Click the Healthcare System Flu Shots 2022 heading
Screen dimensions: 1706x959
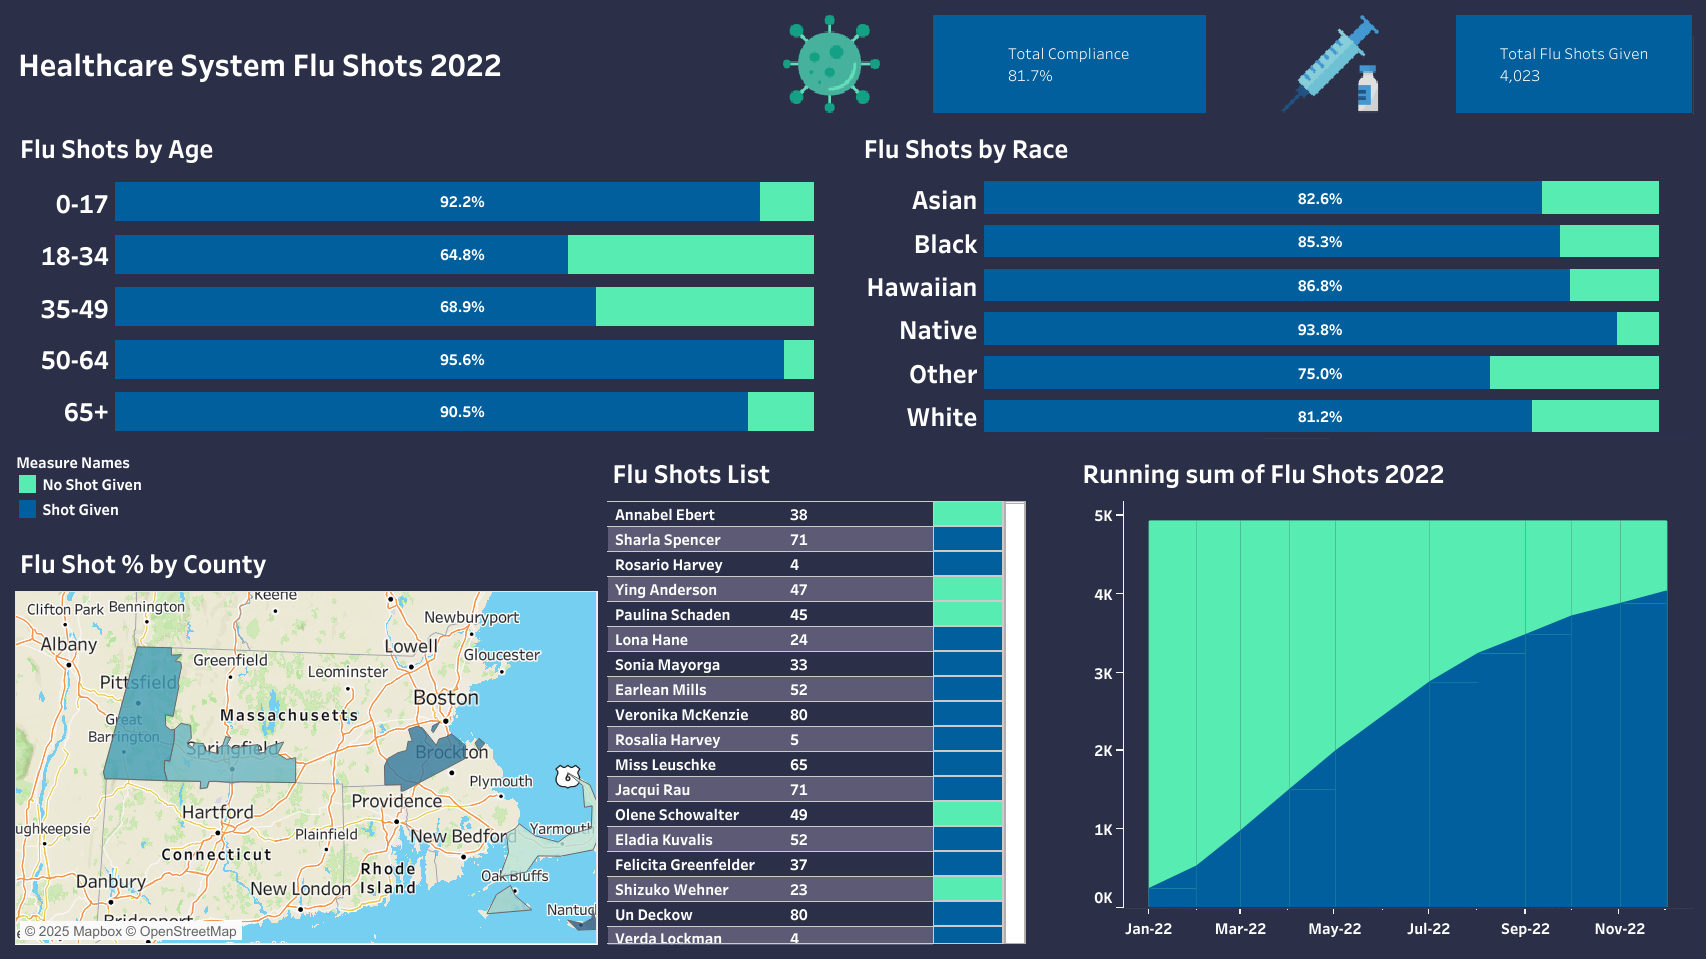pos(260,65)
